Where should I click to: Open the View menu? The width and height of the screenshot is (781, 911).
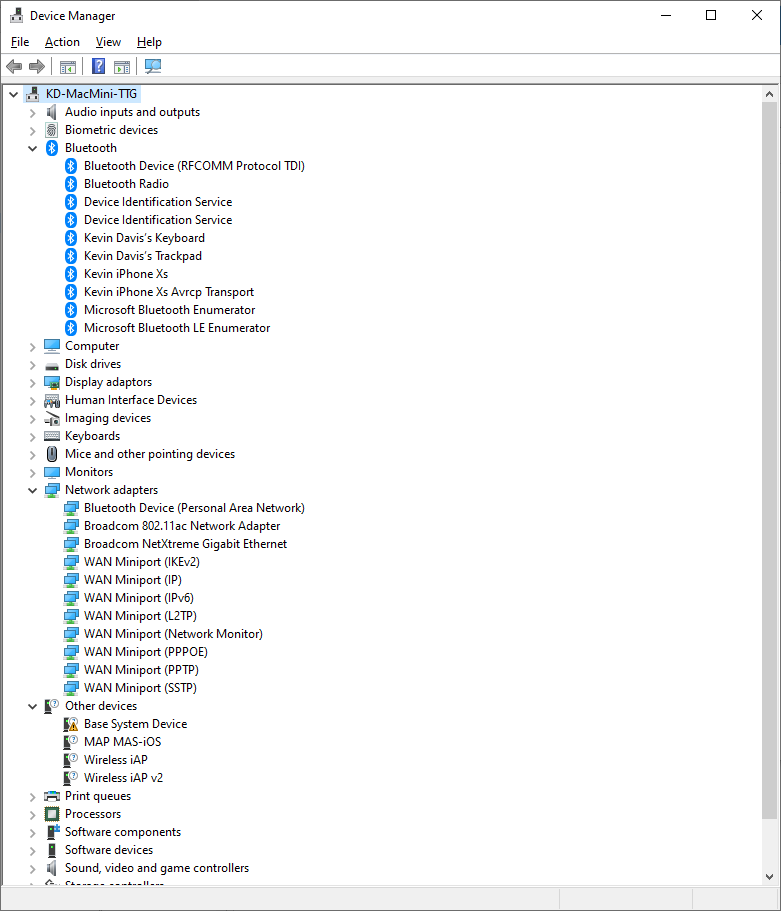108,42
